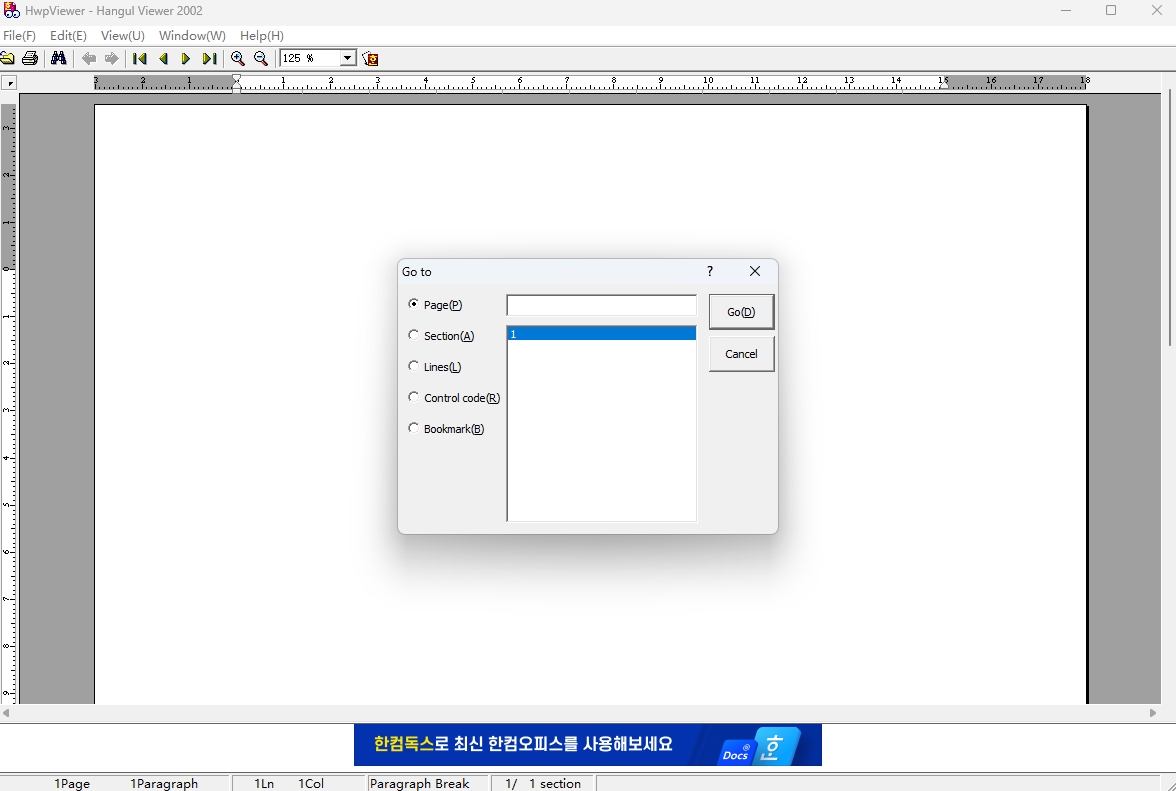Jump to first page icon
Image resolution: width=1176 pixels, height=791 pixels.
click(x=140, y=58)
